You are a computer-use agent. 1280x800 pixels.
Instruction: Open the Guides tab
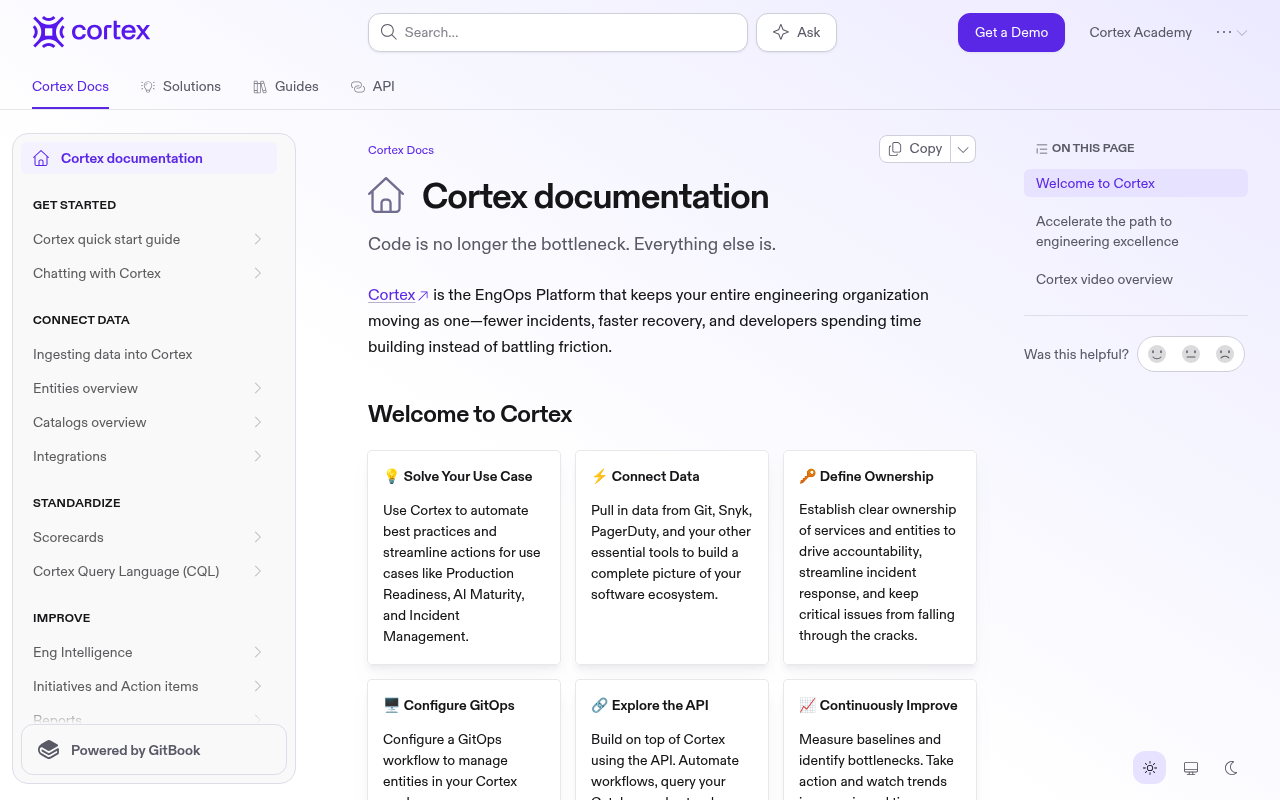click(286, 87)
